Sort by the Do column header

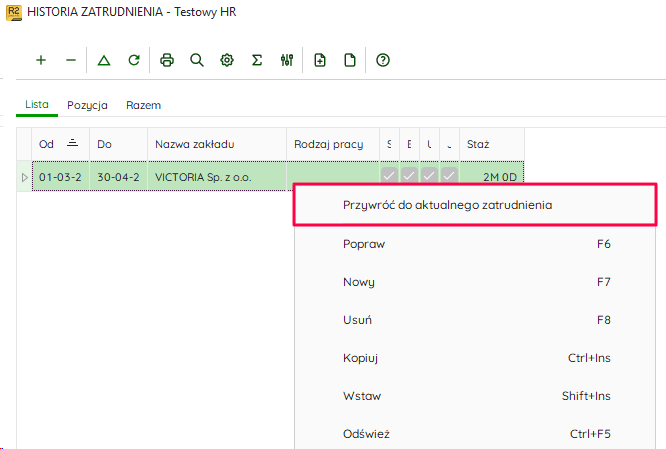[119, 144]
